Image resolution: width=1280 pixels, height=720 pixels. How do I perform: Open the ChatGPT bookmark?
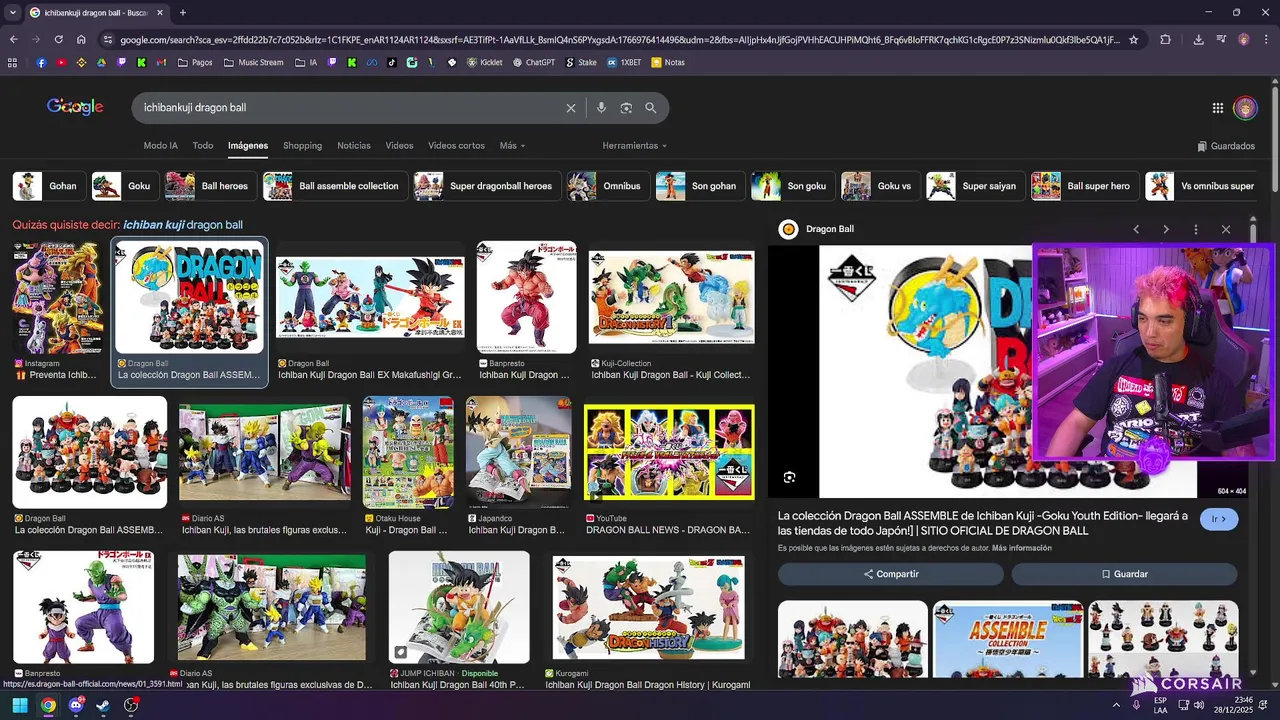pyautogui.click(x=534, y=62)
